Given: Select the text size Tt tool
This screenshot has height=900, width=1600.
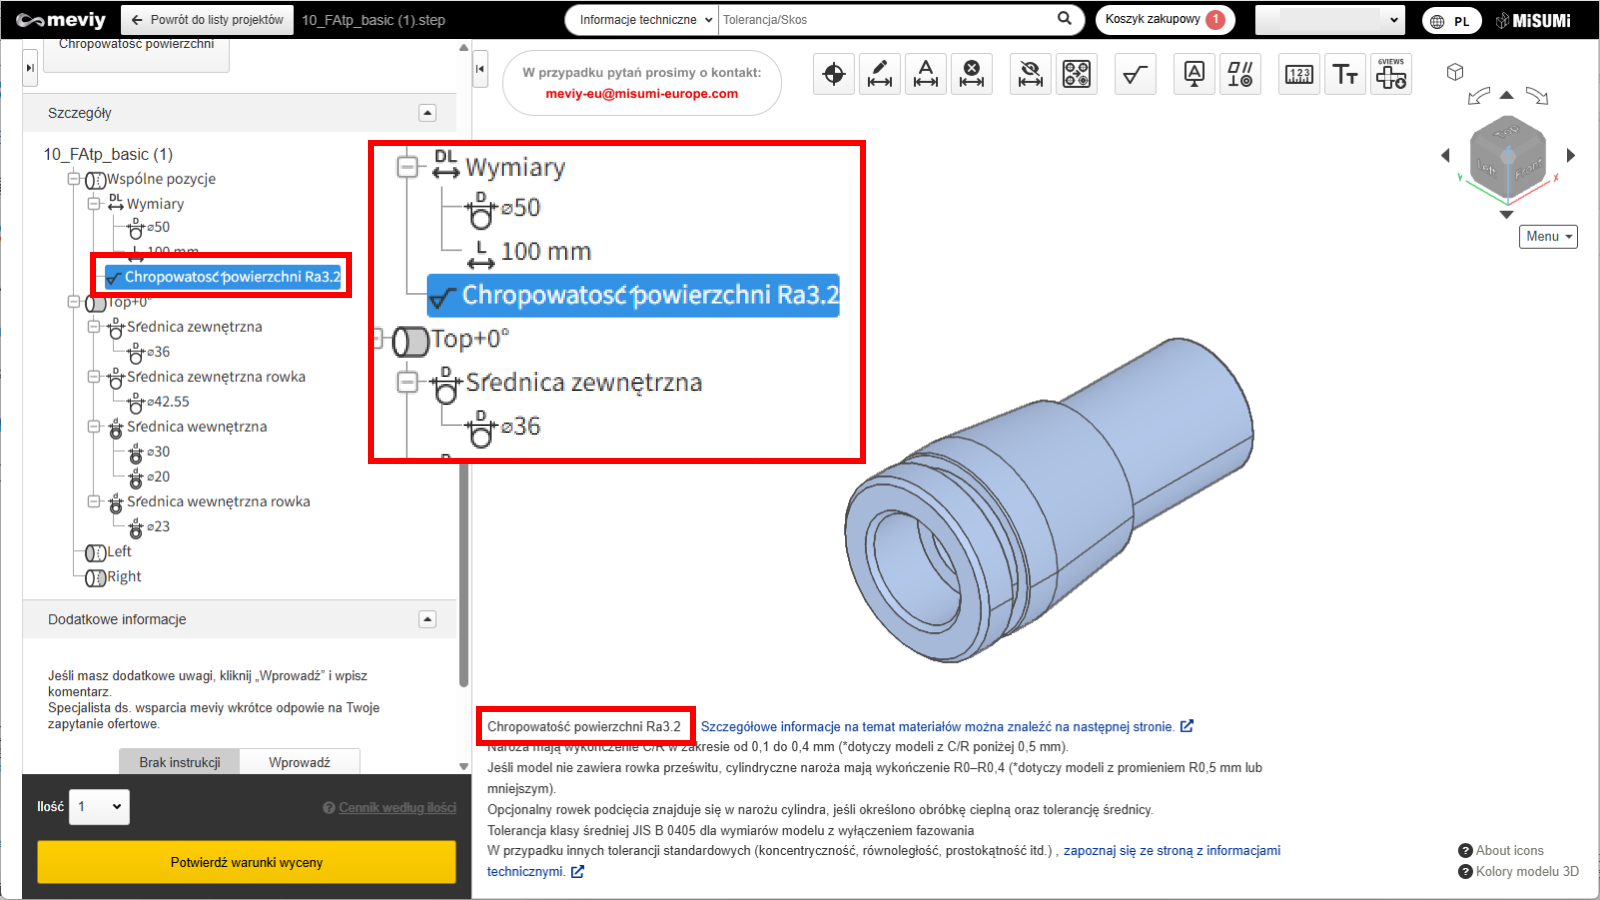Looking at the screenshot, I should [1345, 74].
